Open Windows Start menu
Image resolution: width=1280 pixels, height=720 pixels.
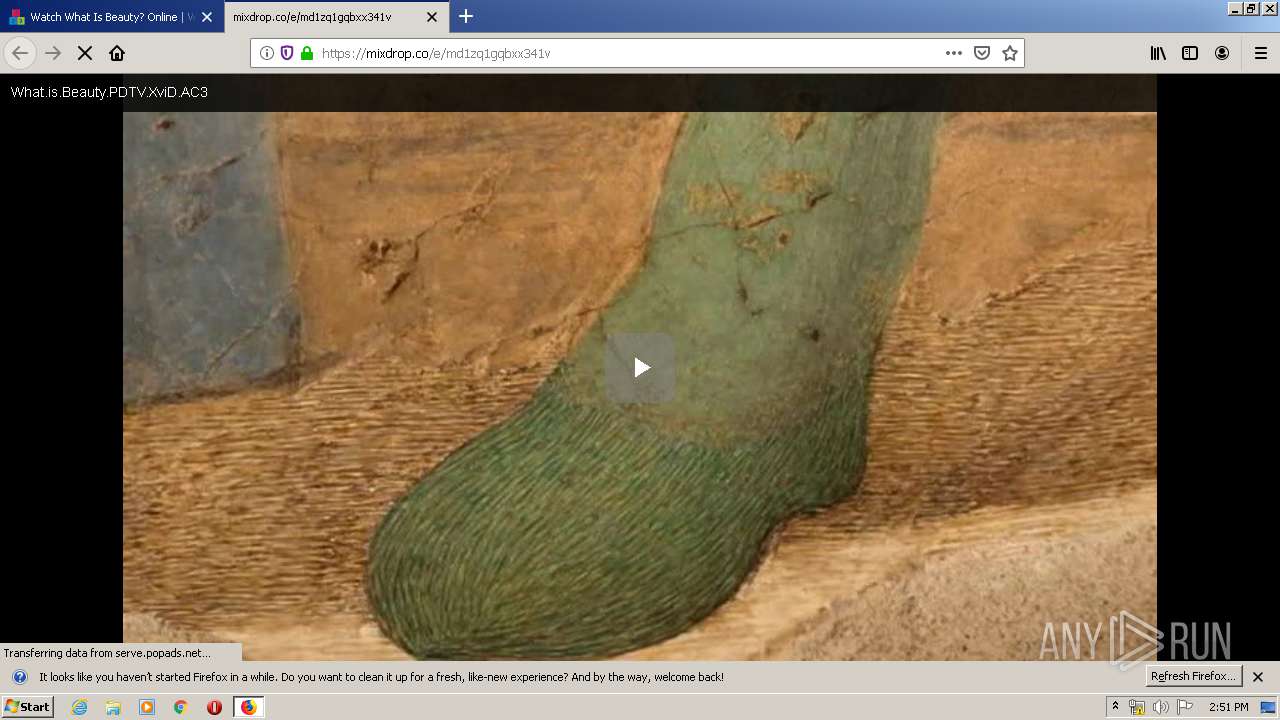[27, 707]
